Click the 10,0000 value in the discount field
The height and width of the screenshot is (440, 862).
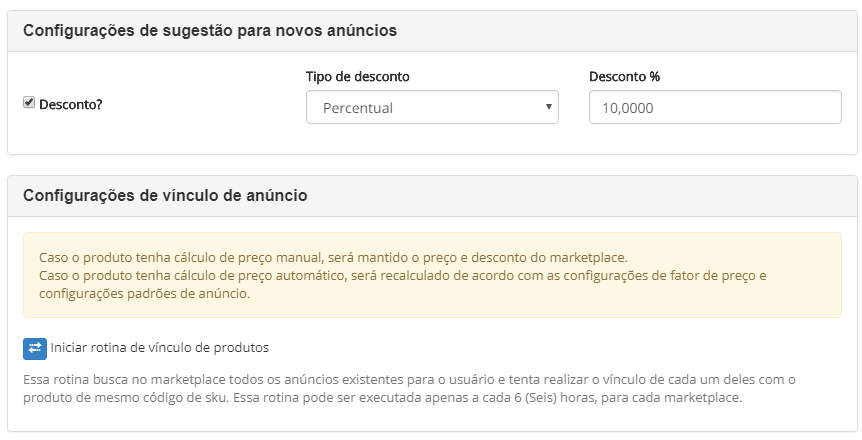(x=628, y=108)
